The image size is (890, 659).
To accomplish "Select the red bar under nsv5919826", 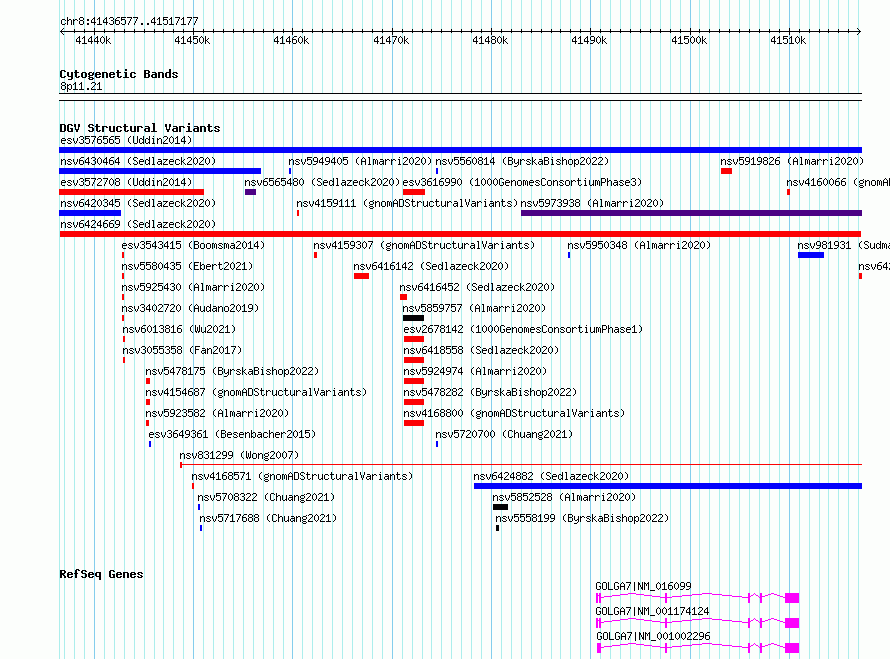I will 726,171.
